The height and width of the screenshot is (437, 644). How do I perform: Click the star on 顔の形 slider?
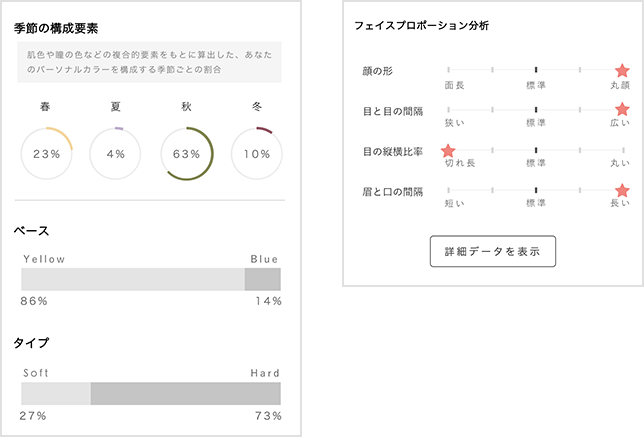tap(622, 70)
